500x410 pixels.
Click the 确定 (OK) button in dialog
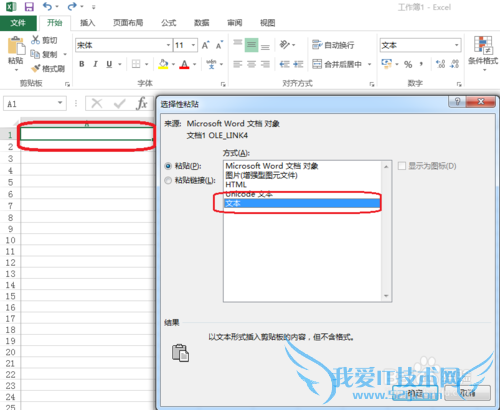[415, 393]
